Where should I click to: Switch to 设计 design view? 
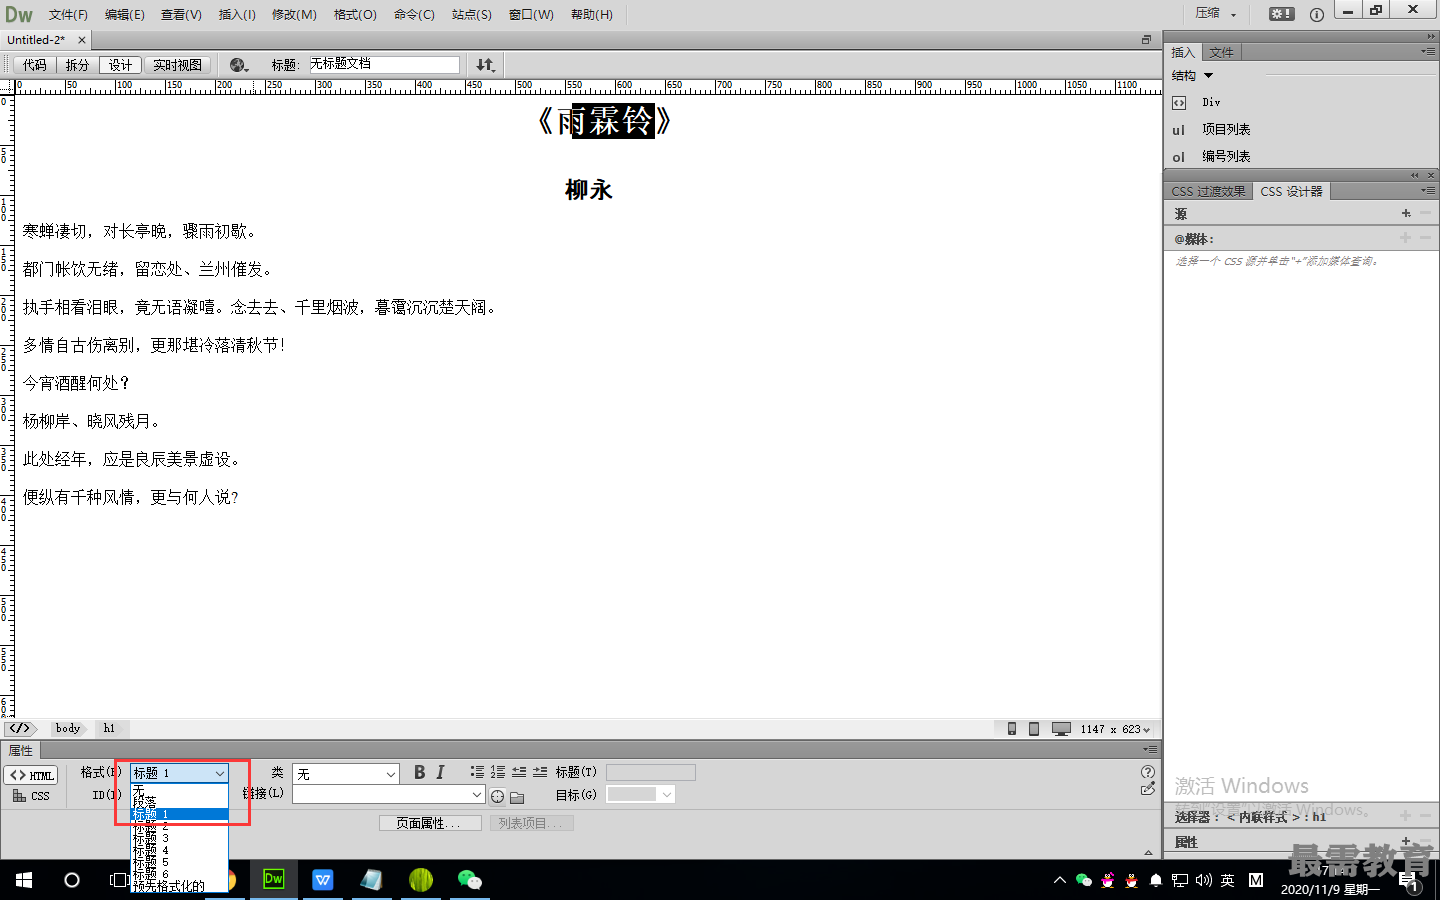120,65
